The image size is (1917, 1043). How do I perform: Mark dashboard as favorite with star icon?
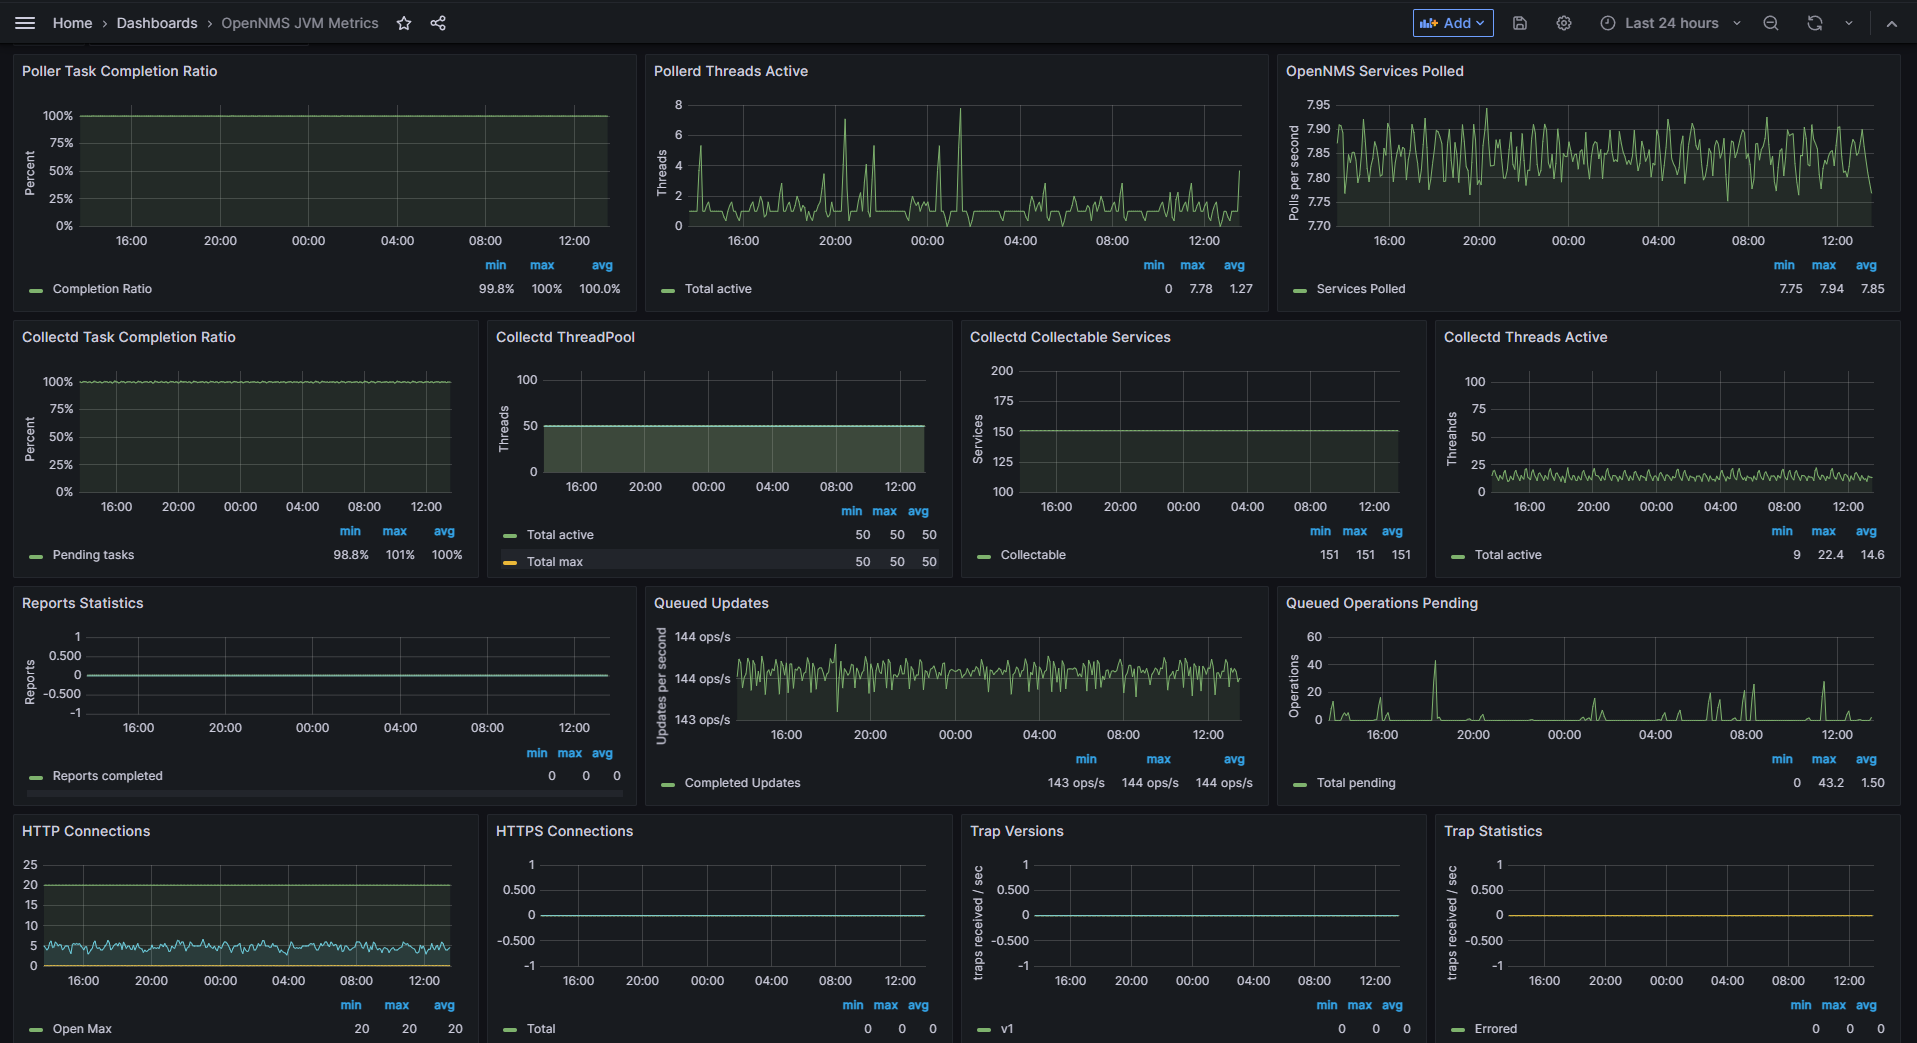404,23
